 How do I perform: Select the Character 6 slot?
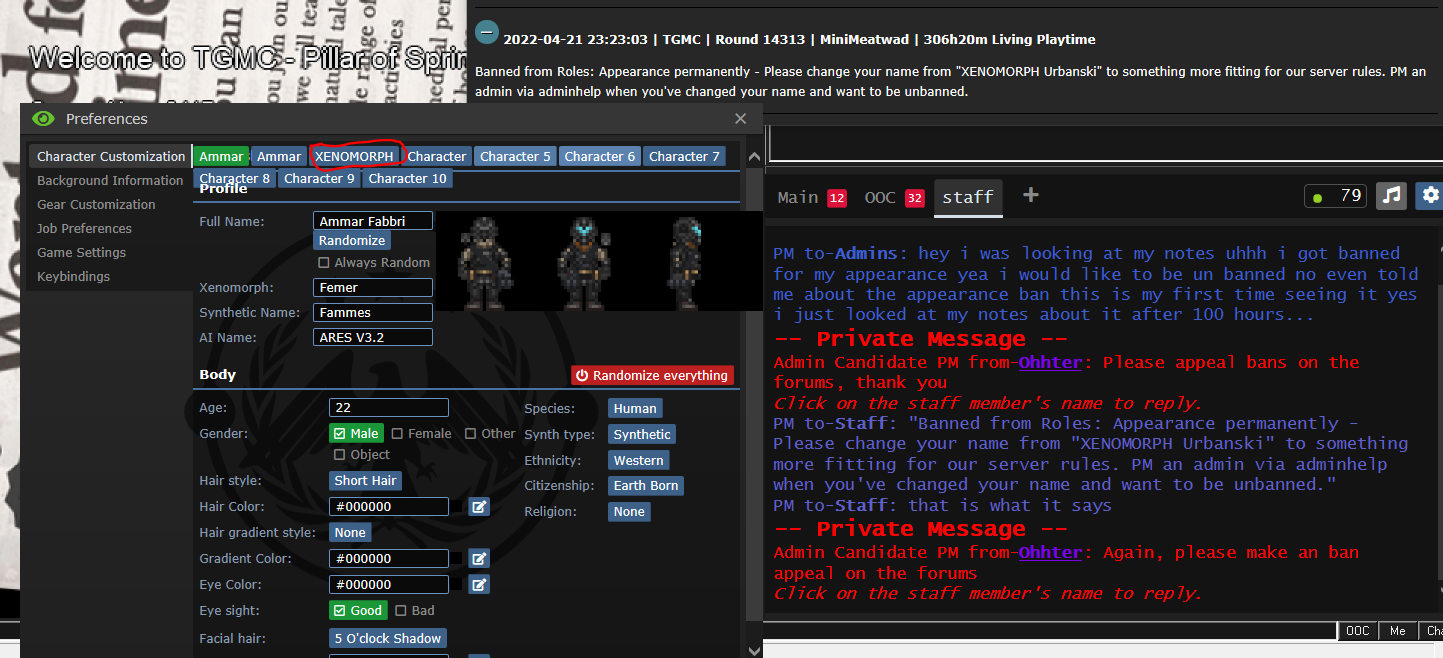tap(599, 157)
